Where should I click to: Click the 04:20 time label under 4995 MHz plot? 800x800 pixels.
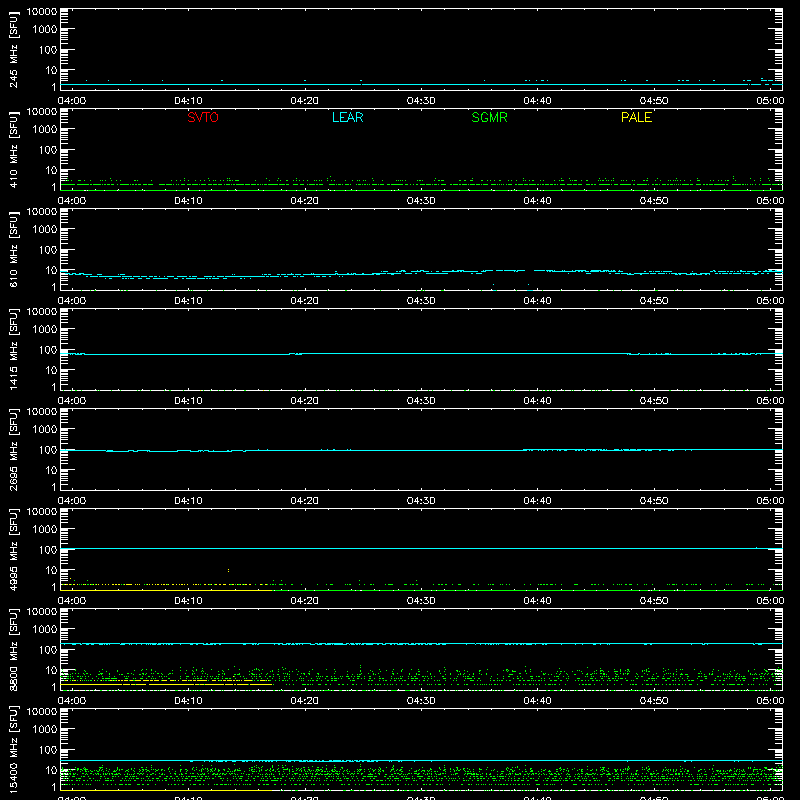pyautogui.click(x=305, y=601)
